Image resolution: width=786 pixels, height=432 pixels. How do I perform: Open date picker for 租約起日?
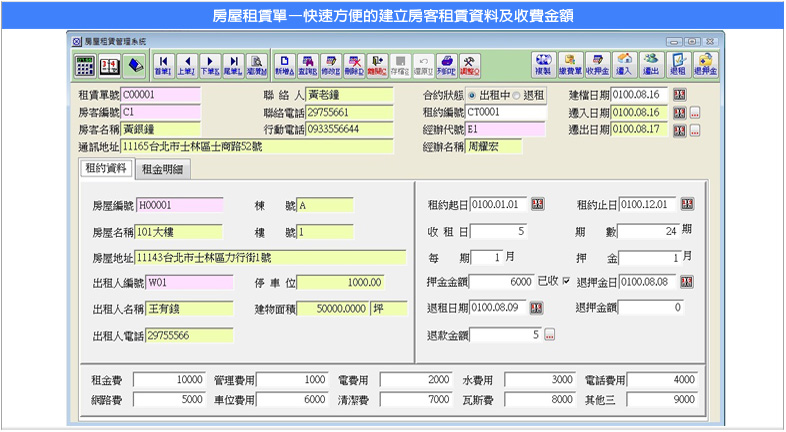[x=538, y=204]
